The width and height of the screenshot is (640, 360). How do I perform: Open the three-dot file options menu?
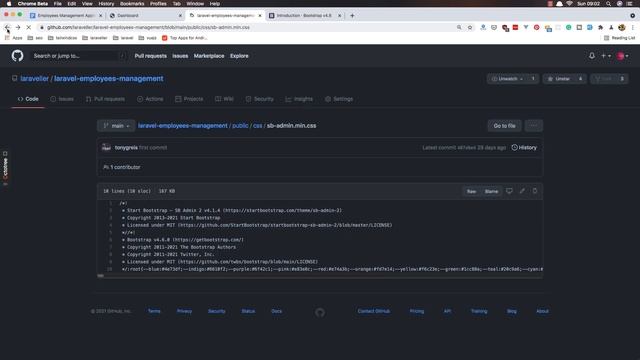tap(533, 126)
